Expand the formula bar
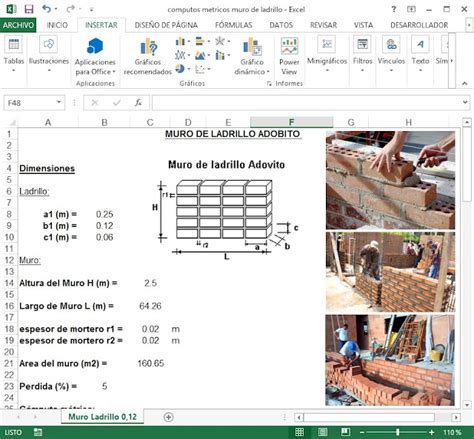 pyautogui.click(x=465, y=102)
